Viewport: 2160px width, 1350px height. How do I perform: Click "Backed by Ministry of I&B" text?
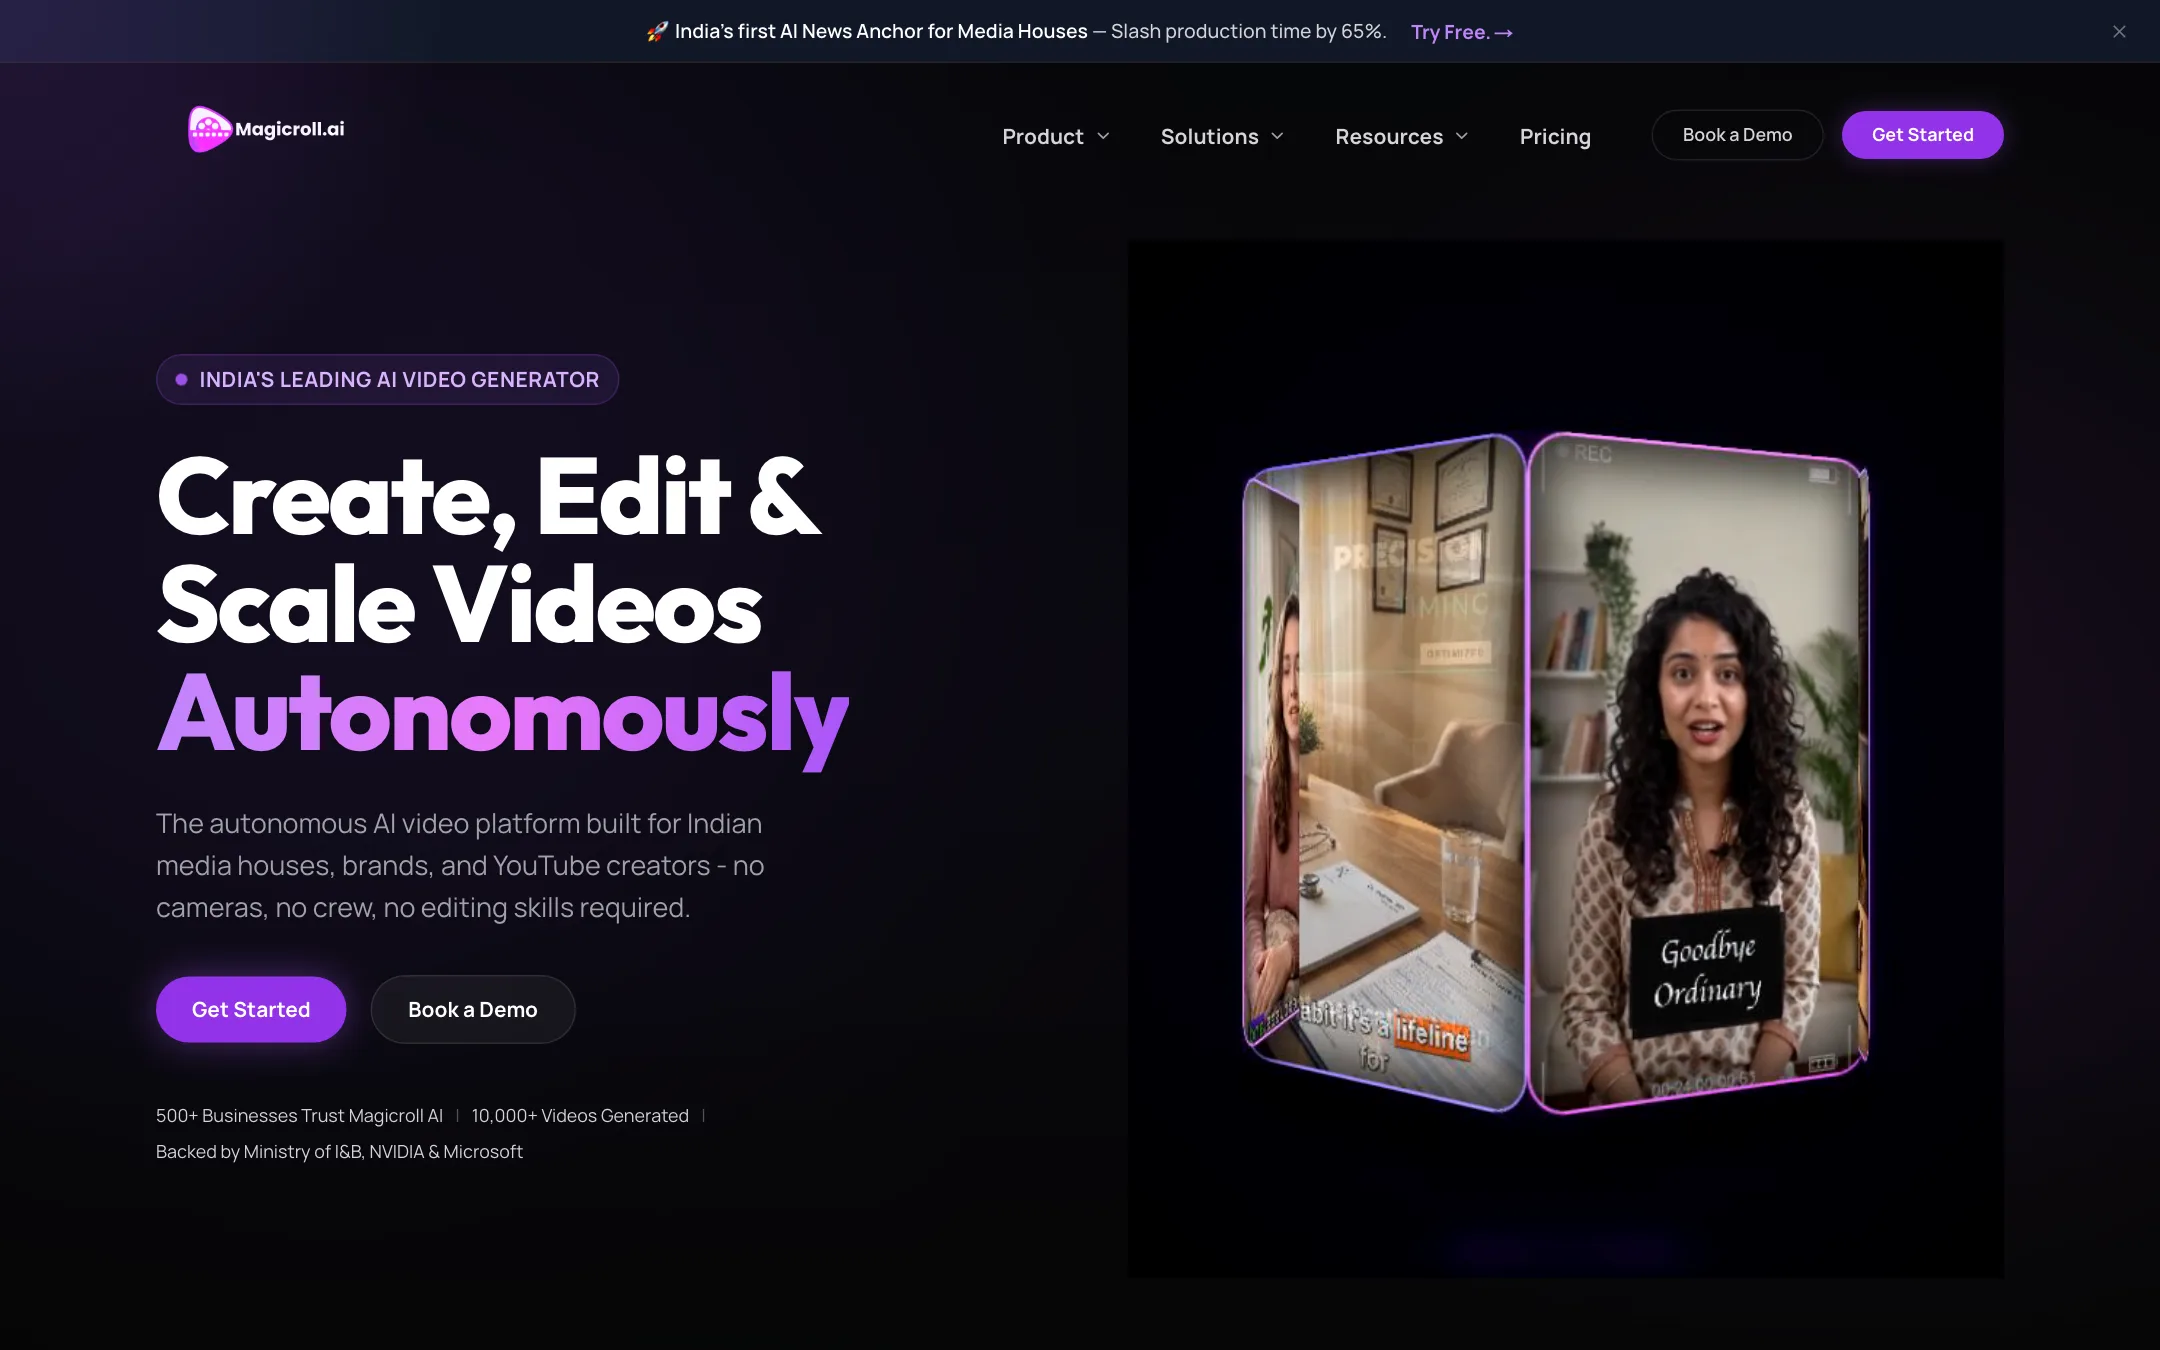pos(339,1152)
